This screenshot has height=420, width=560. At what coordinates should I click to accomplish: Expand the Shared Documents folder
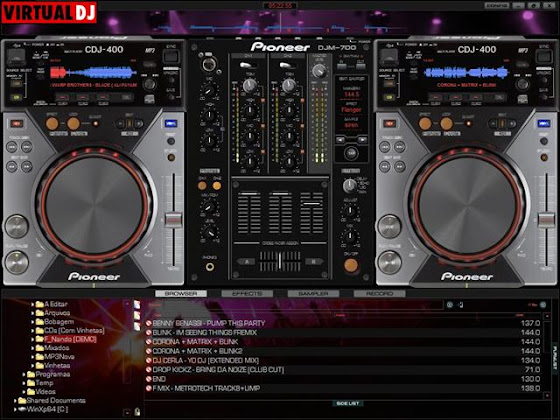pyautogui.click(x=15, y=401)
